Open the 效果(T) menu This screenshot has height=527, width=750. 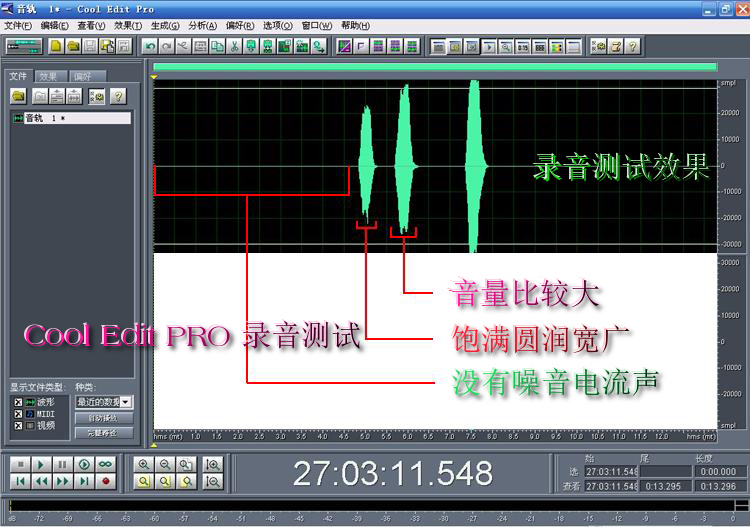(x=127, y=25)
